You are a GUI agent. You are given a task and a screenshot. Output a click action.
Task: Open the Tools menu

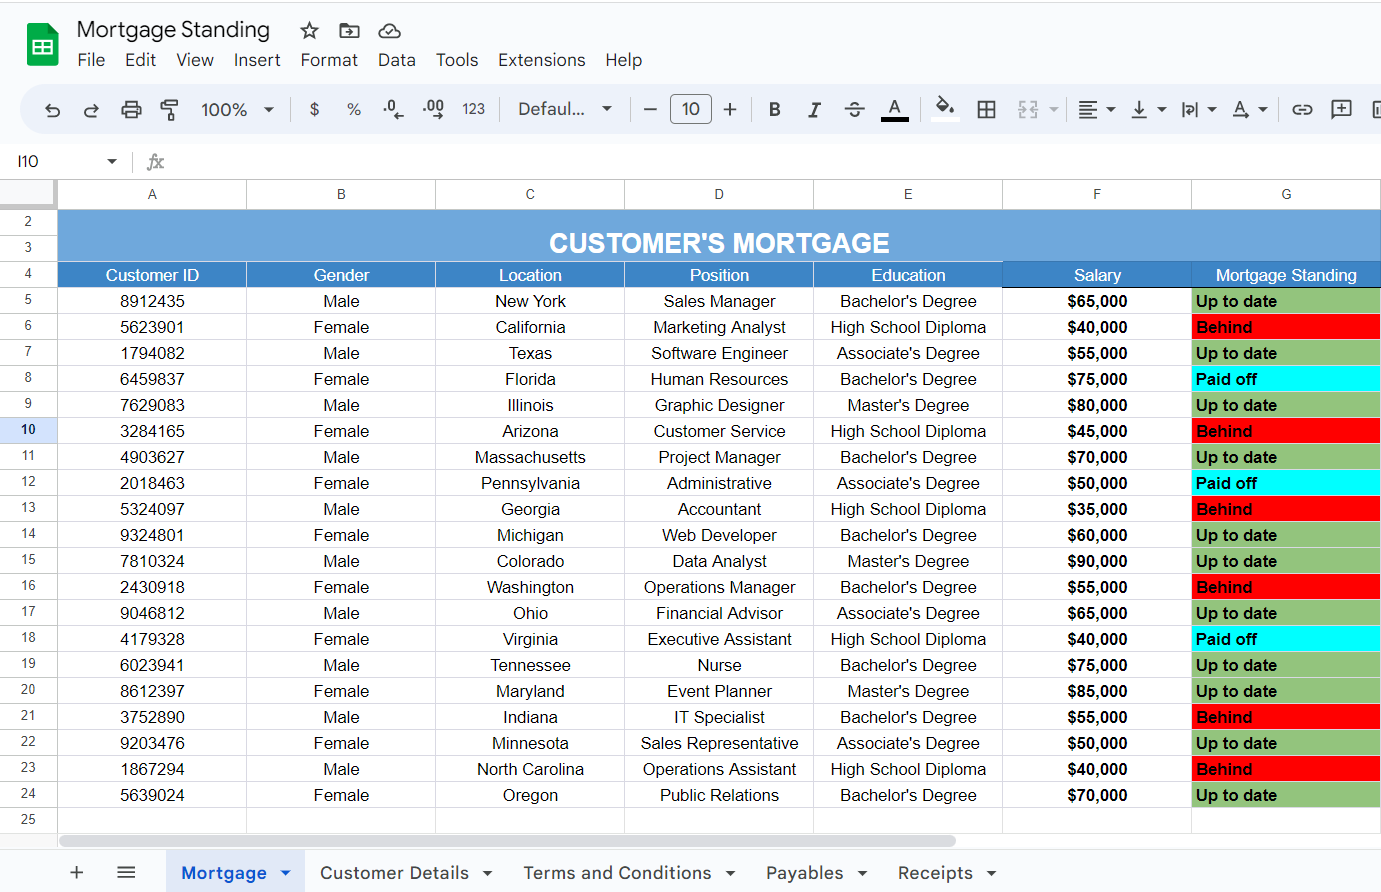[457, 60]
